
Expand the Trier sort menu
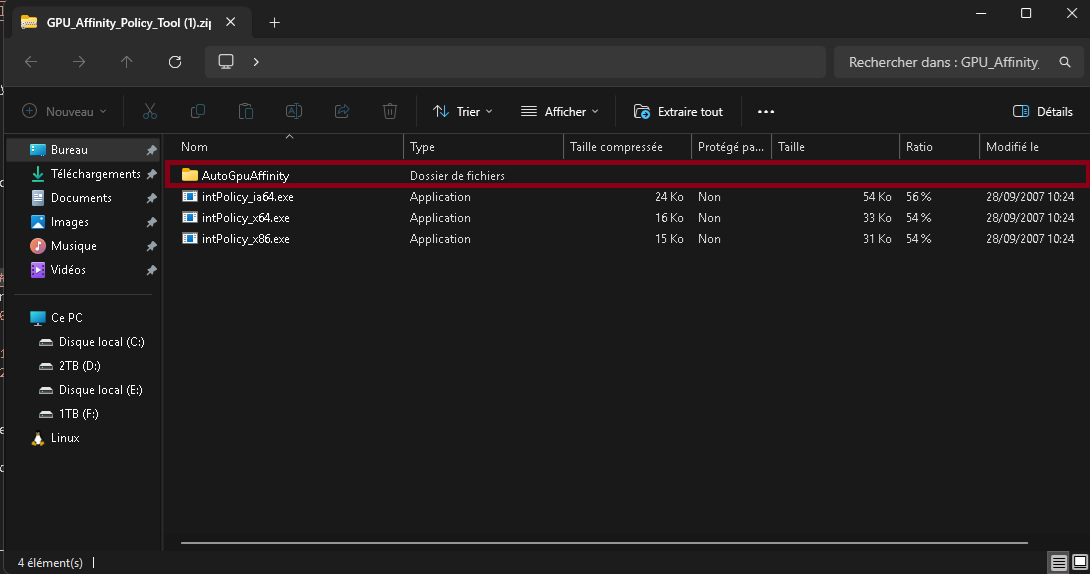click(x=462, y=111)
